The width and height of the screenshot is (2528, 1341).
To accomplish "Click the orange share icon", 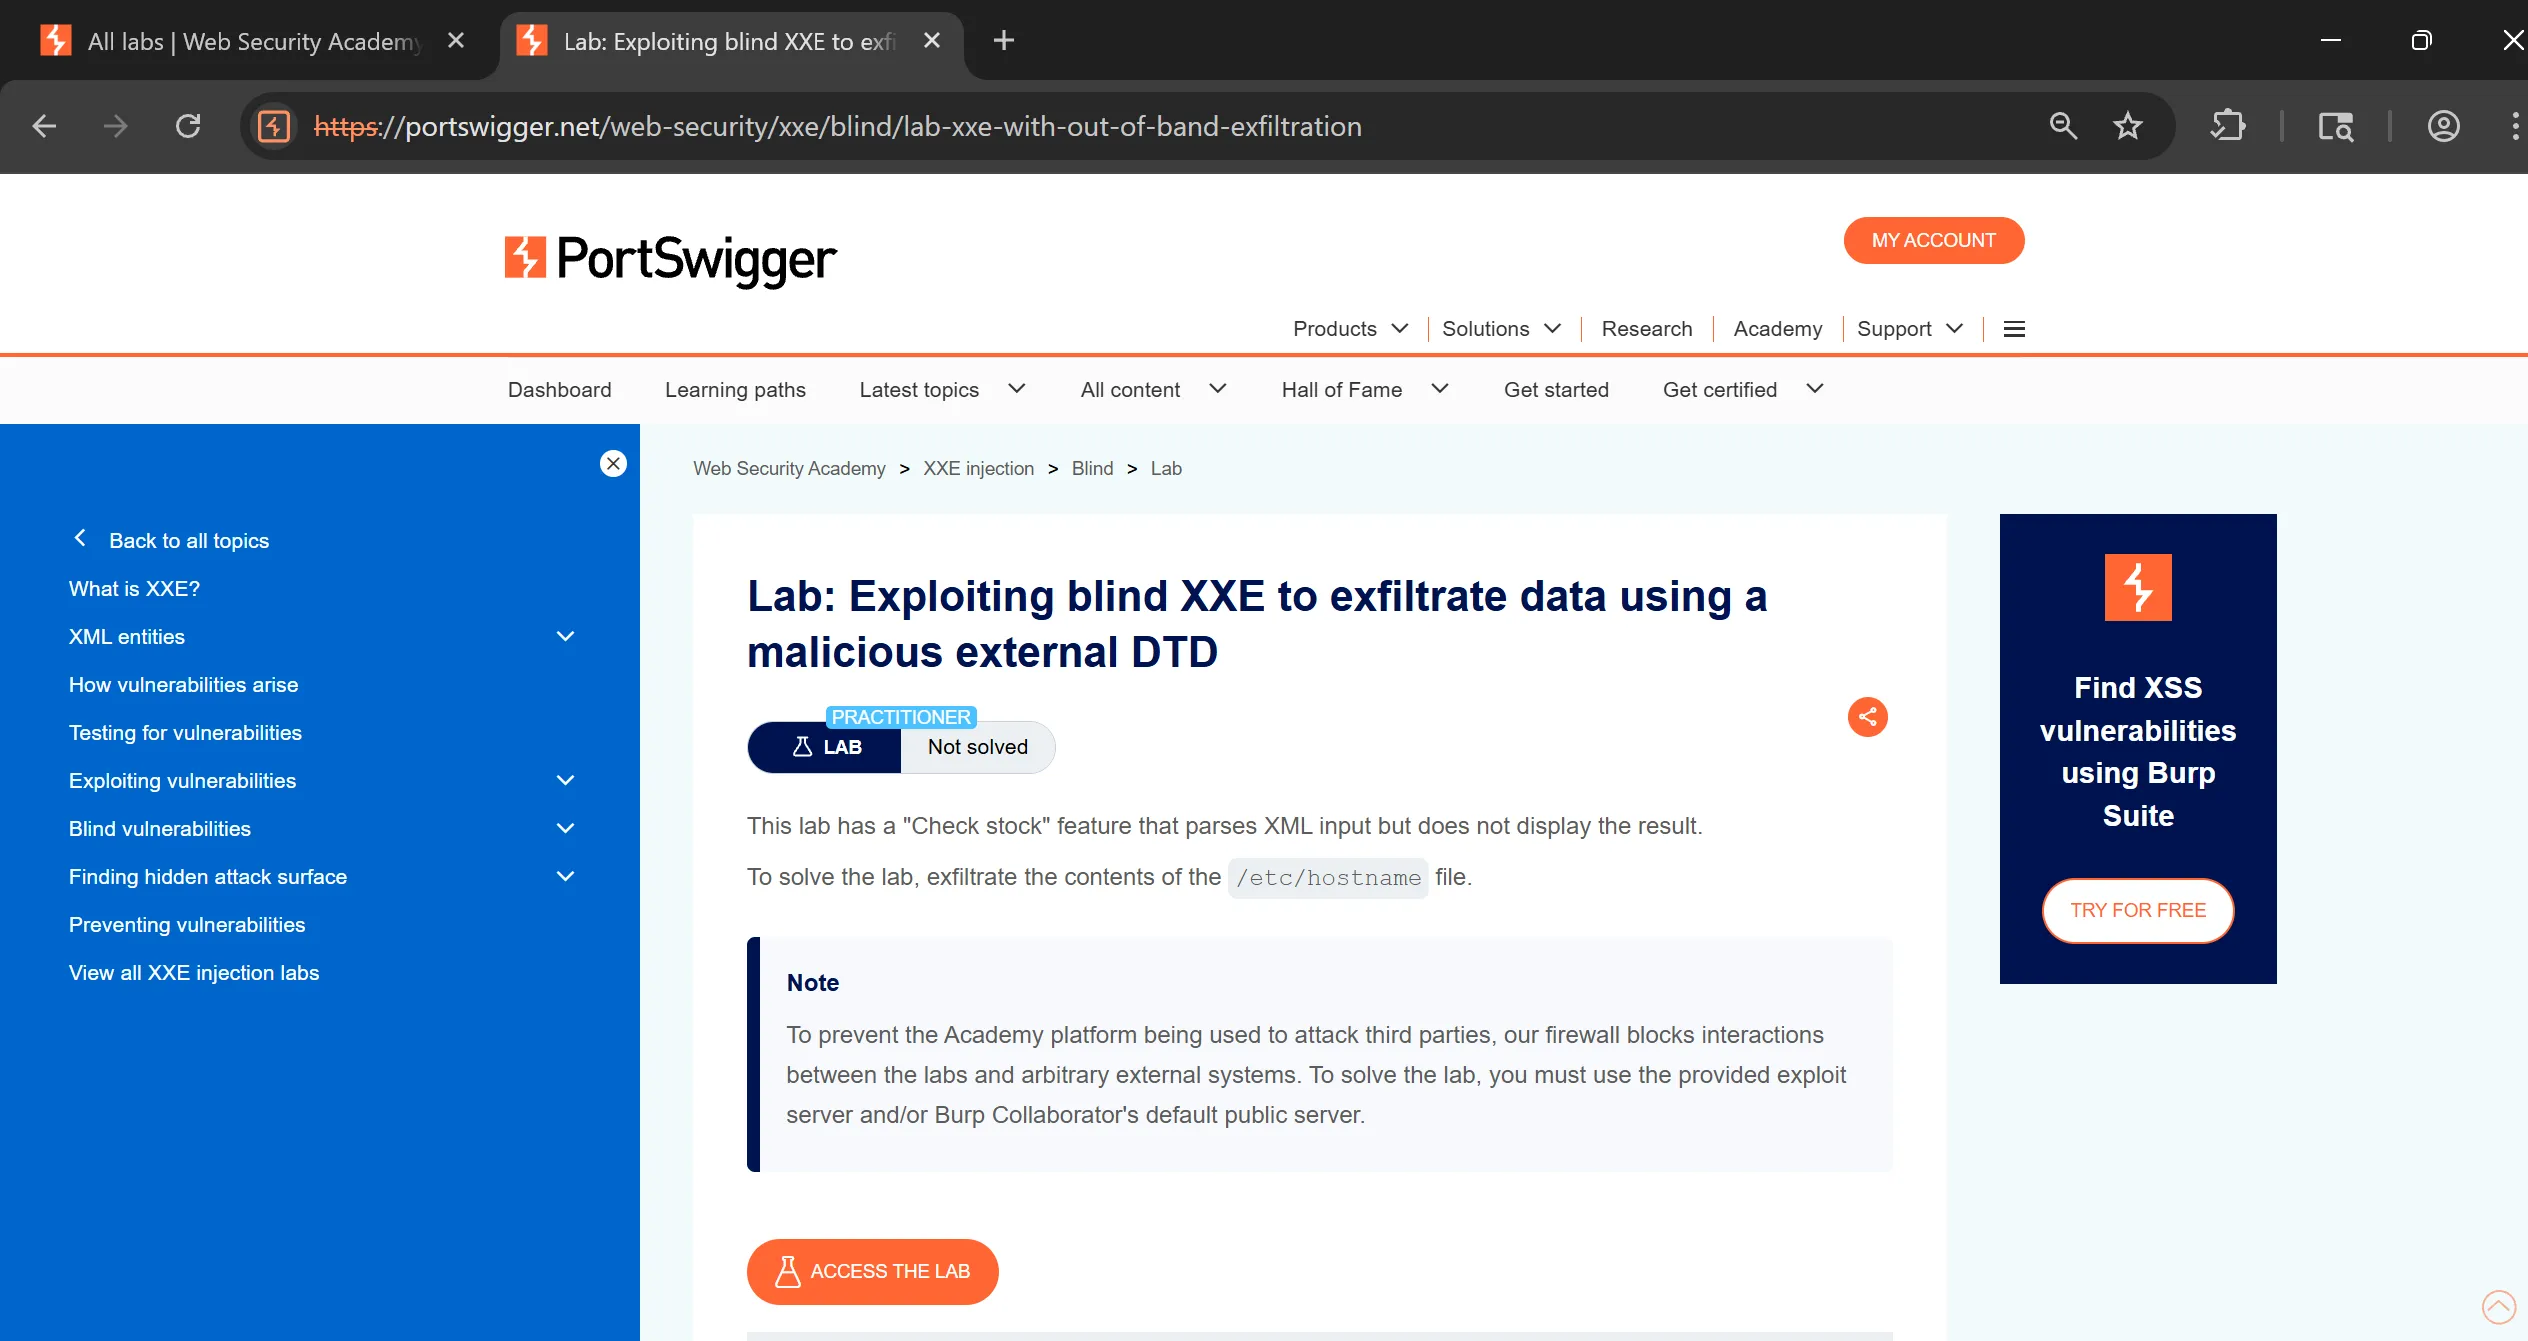I will [1867, 717].
